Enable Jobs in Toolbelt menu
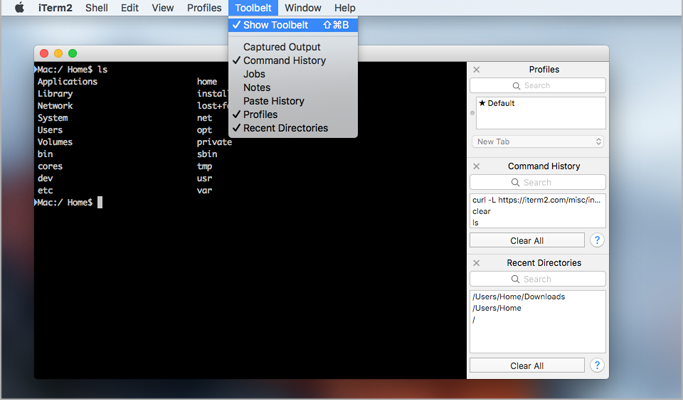Image resolution: width=683 pixels, height=400 pixels. click(293, 74)
